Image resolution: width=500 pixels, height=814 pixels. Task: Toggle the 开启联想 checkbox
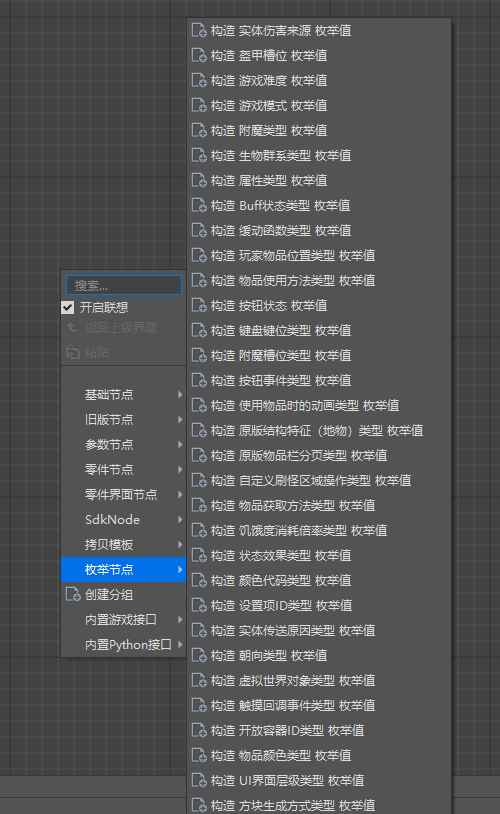pyautogui.click(x=67, y=307)
